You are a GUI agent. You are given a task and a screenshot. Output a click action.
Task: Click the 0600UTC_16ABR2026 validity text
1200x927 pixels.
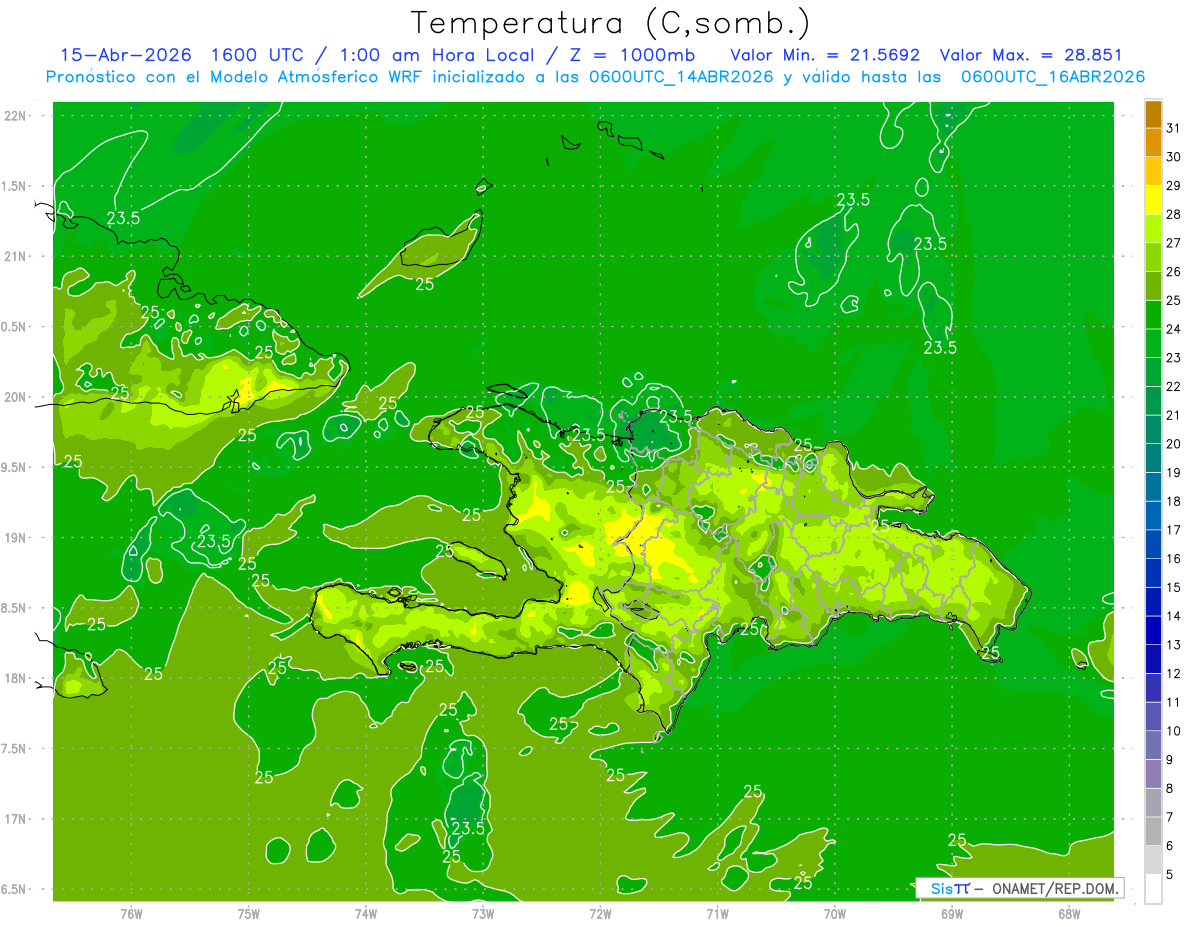(x=1052, y=77)
